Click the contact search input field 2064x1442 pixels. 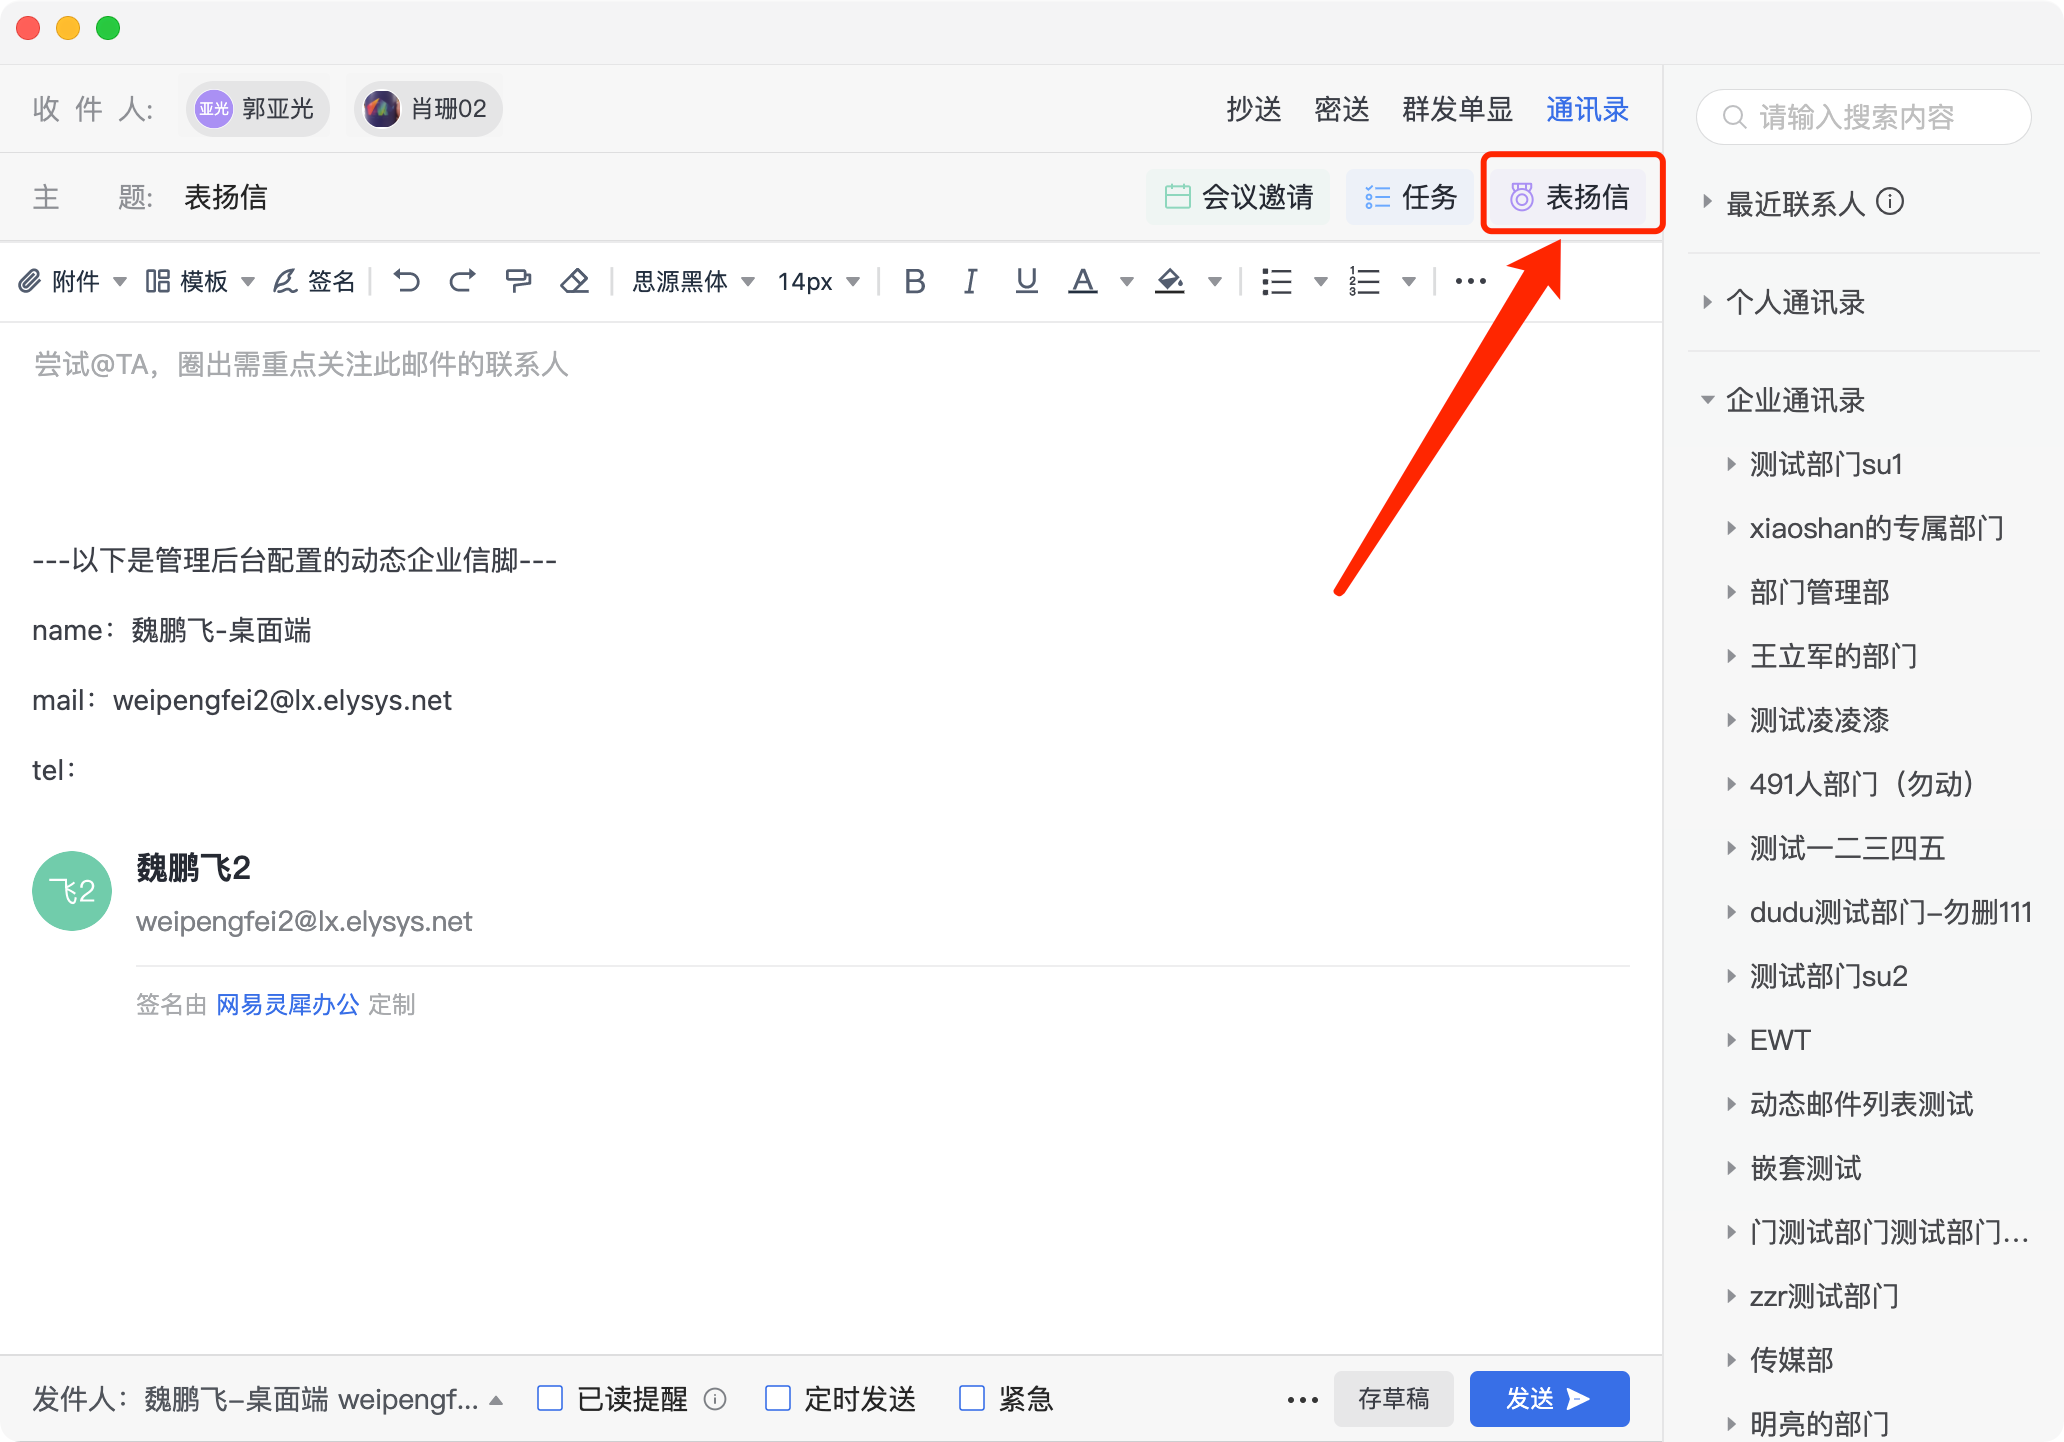click(x=1864, y=117)
